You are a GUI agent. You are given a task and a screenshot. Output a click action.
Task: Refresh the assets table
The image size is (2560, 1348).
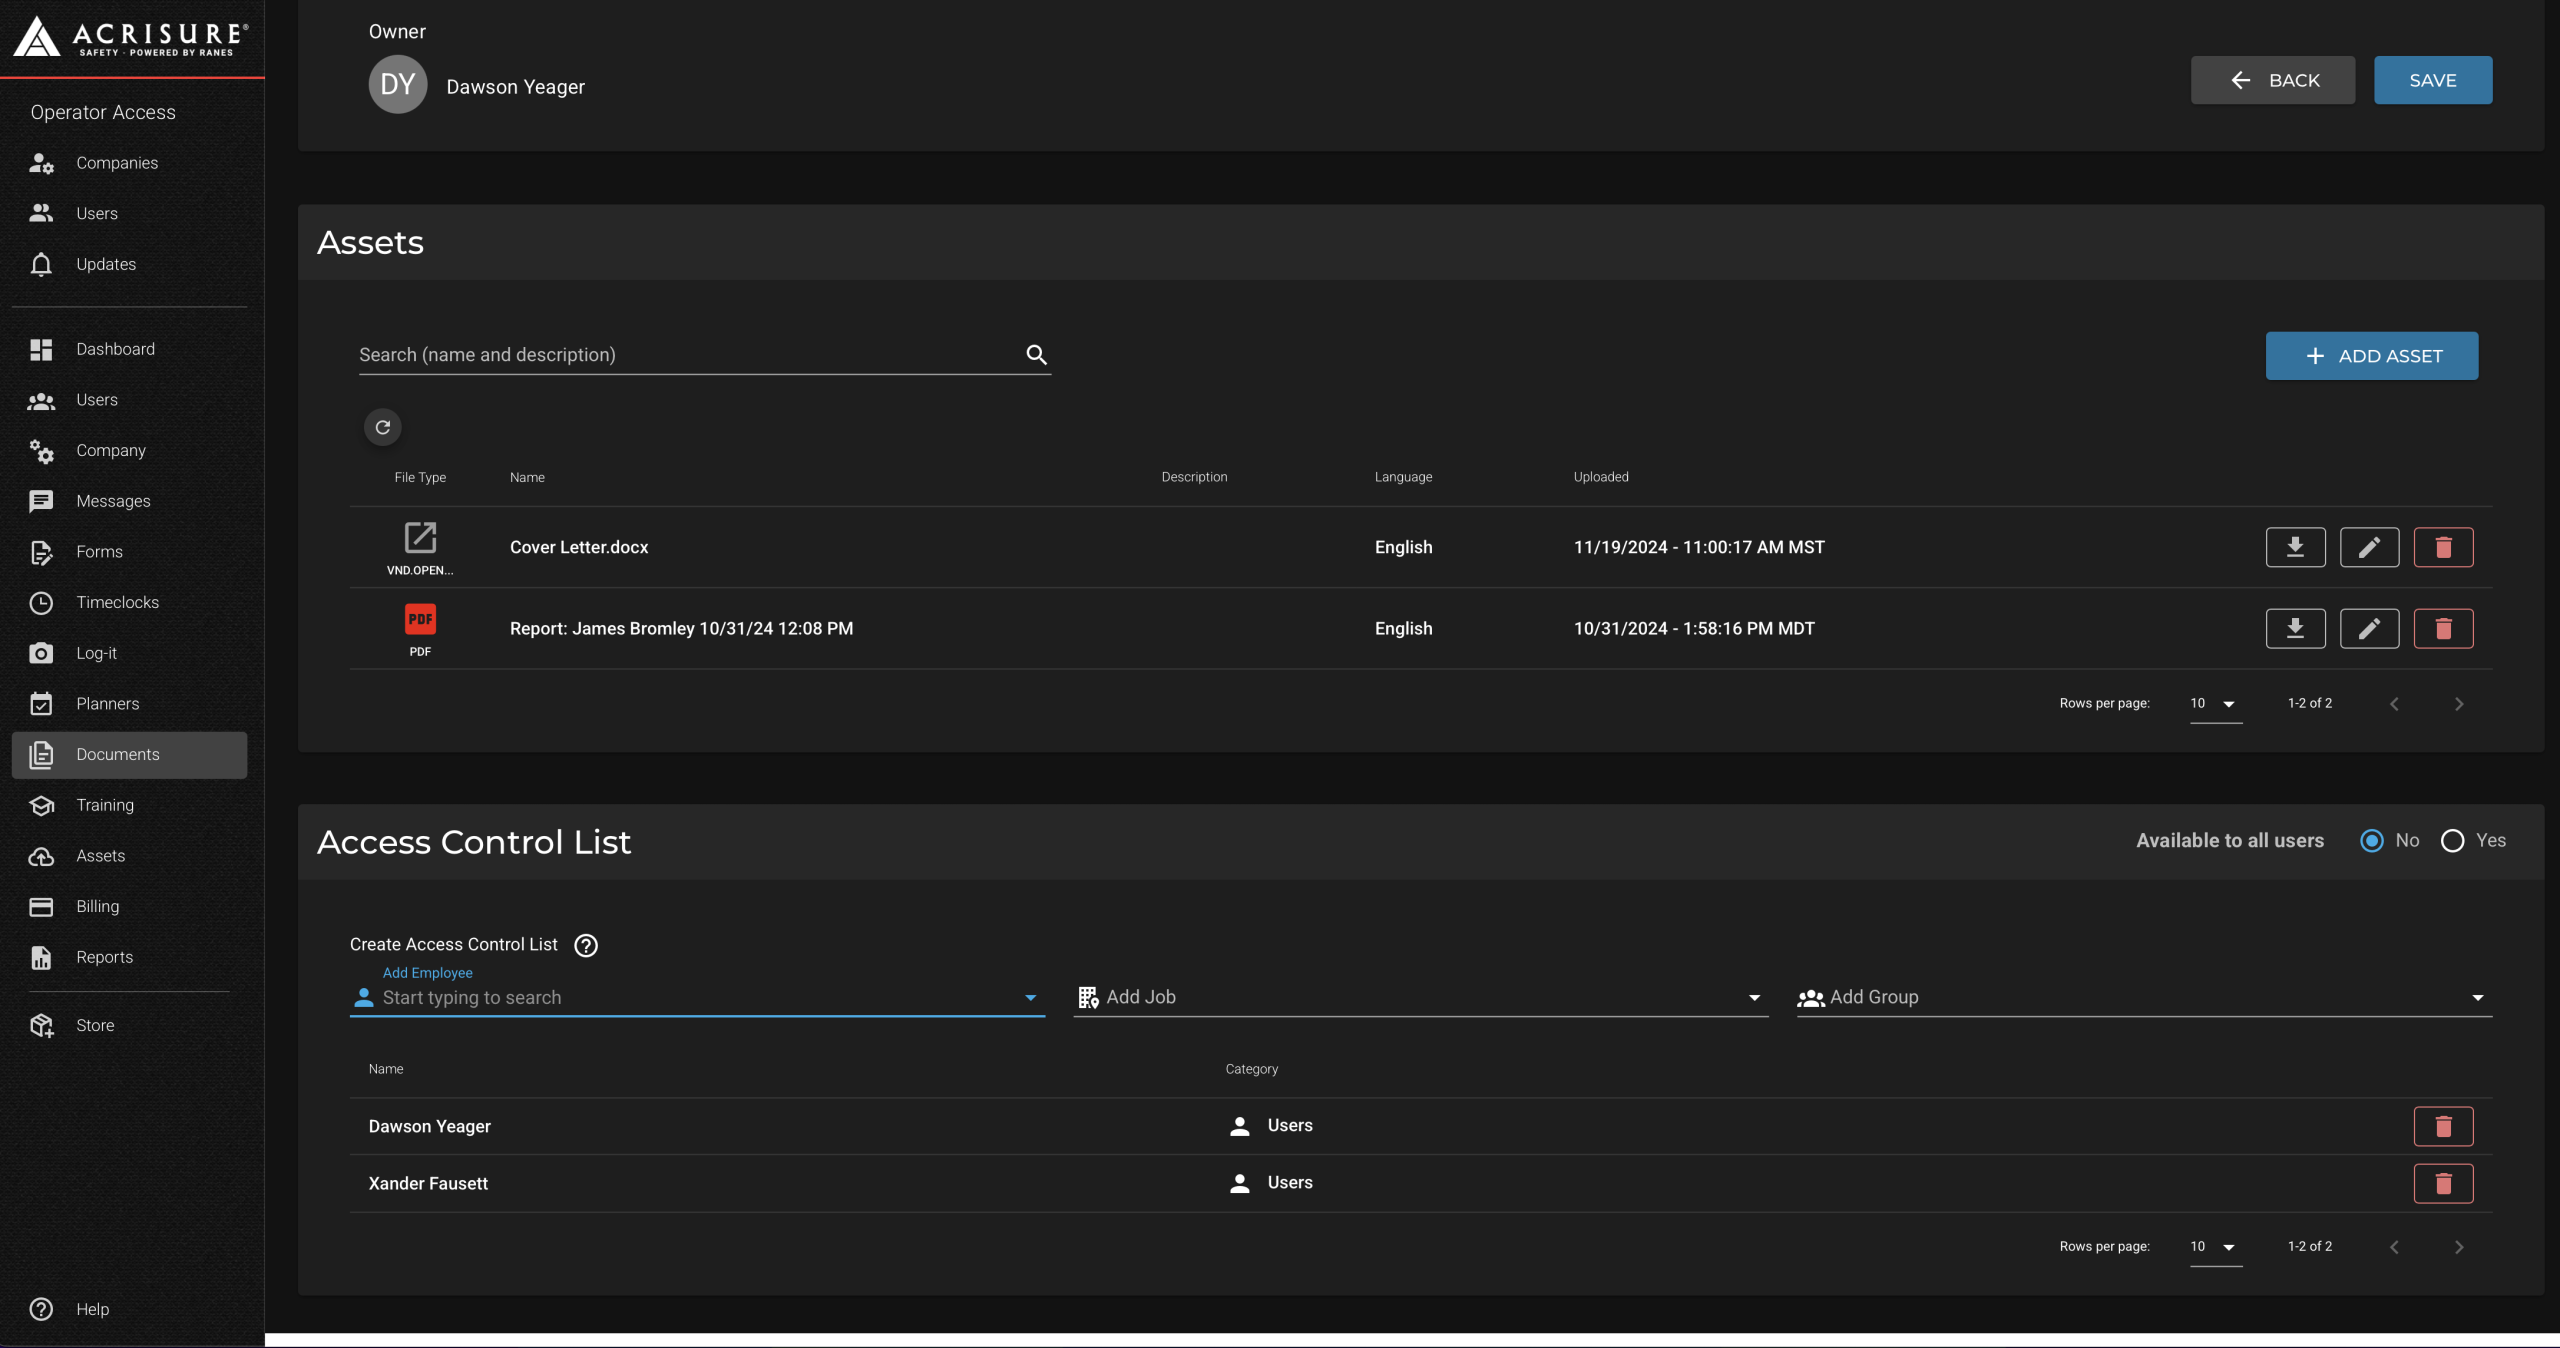coord(383,427)
